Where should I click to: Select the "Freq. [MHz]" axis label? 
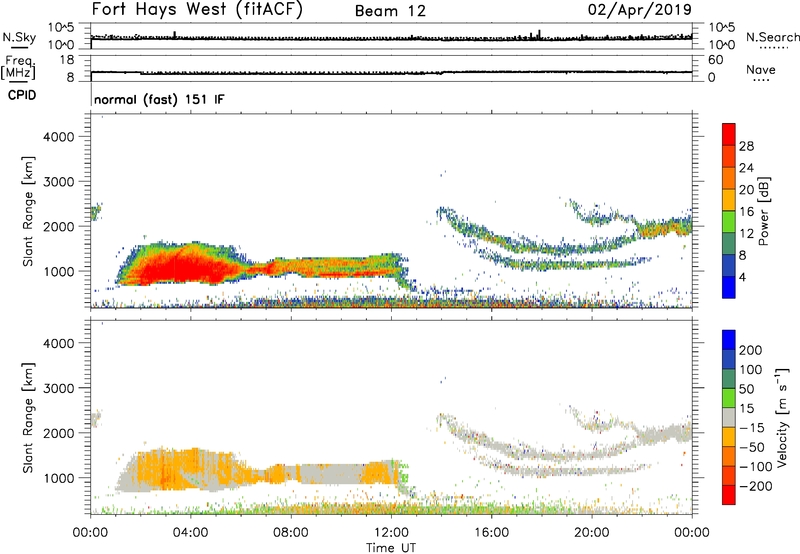coord(18,67)
